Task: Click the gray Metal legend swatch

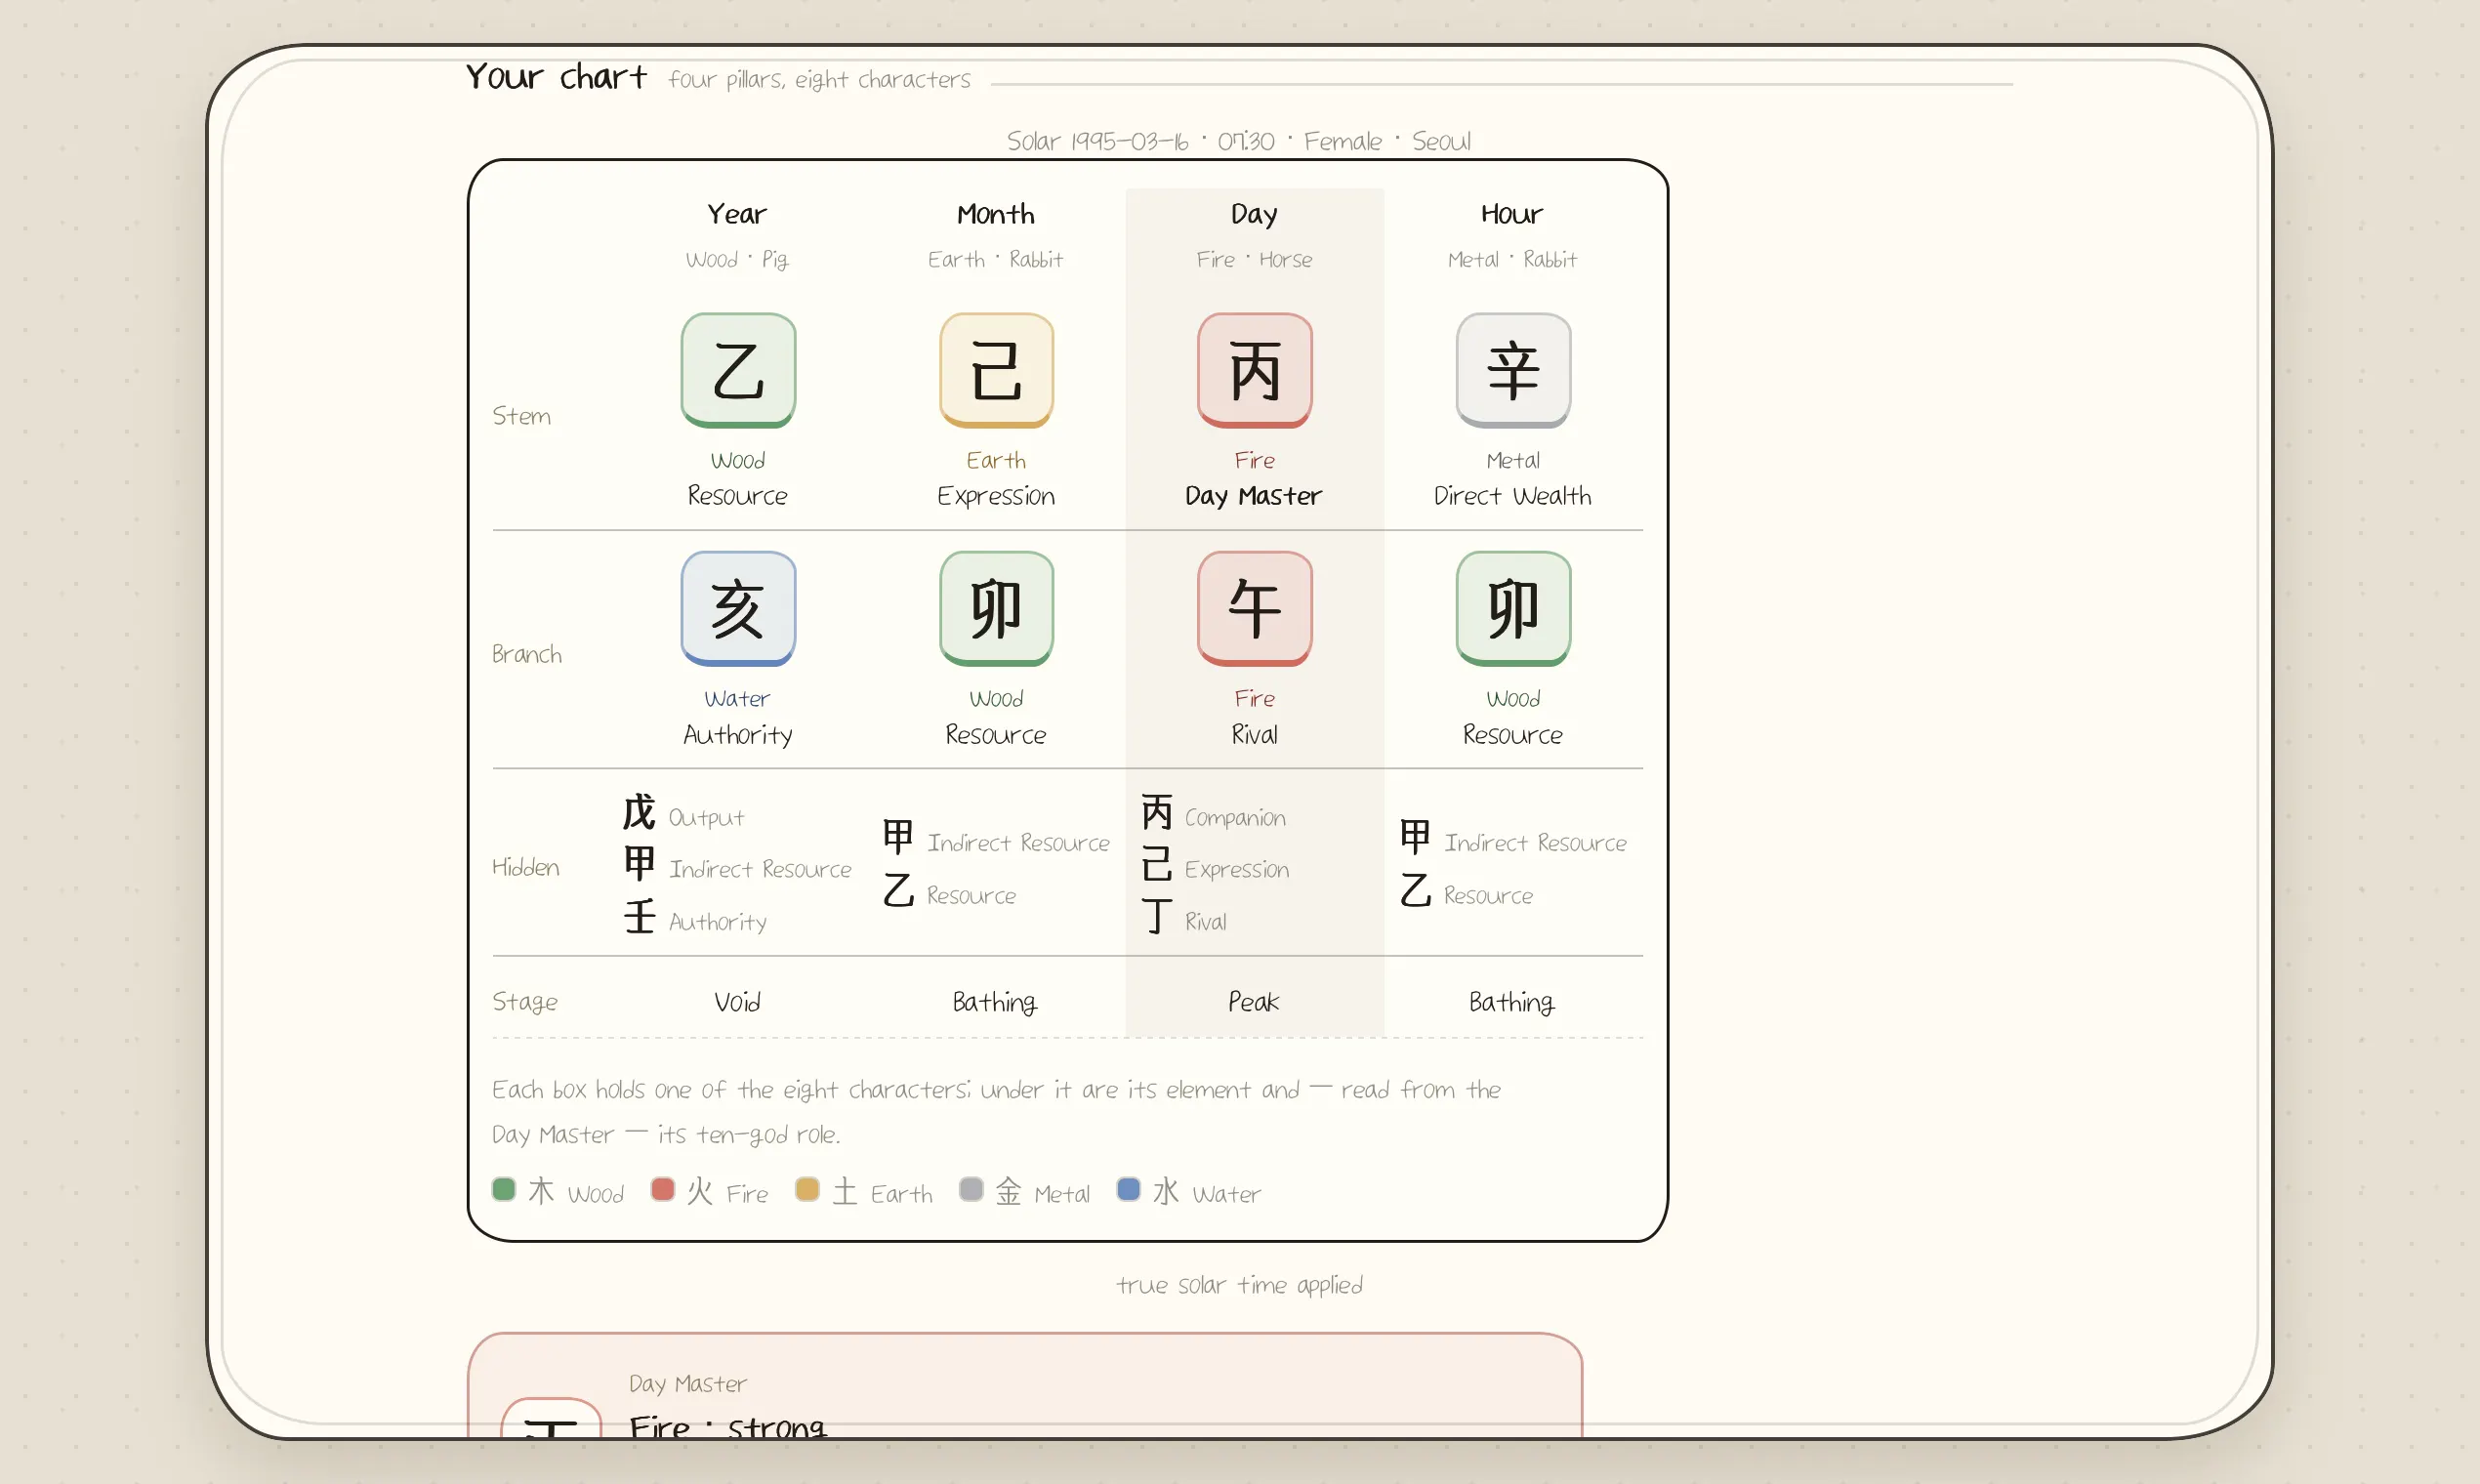Action: click(970, 1189)
